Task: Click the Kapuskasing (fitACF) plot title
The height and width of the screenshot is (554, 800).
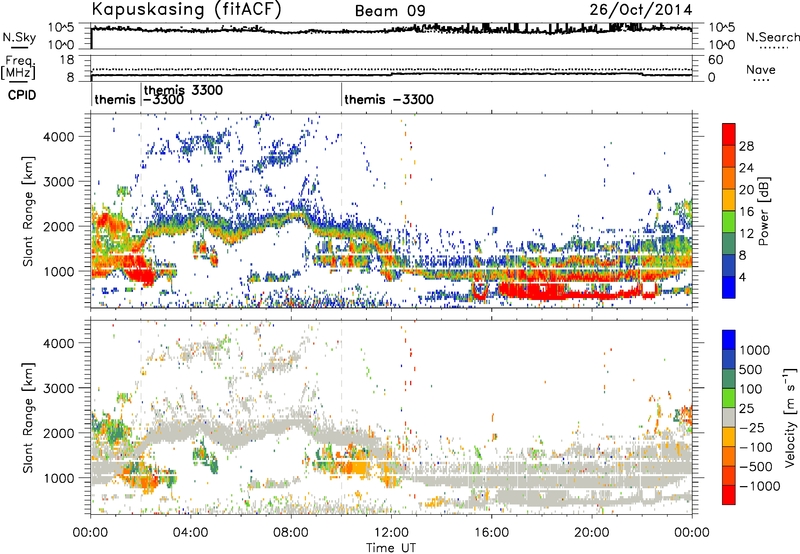Action: (x=186, y=10)
